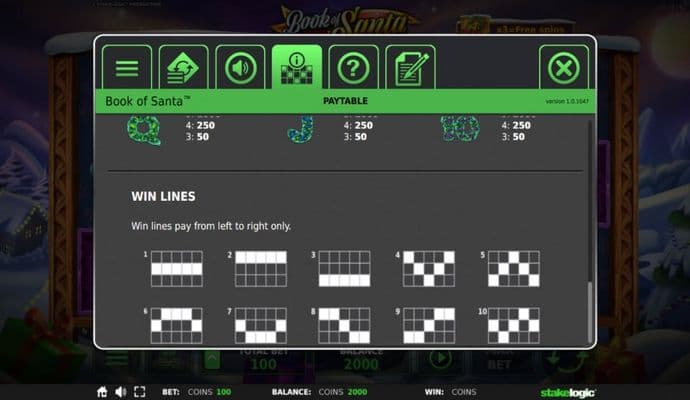
Task: Click the J symbol in paytable
Action: (x=299, y=129)
